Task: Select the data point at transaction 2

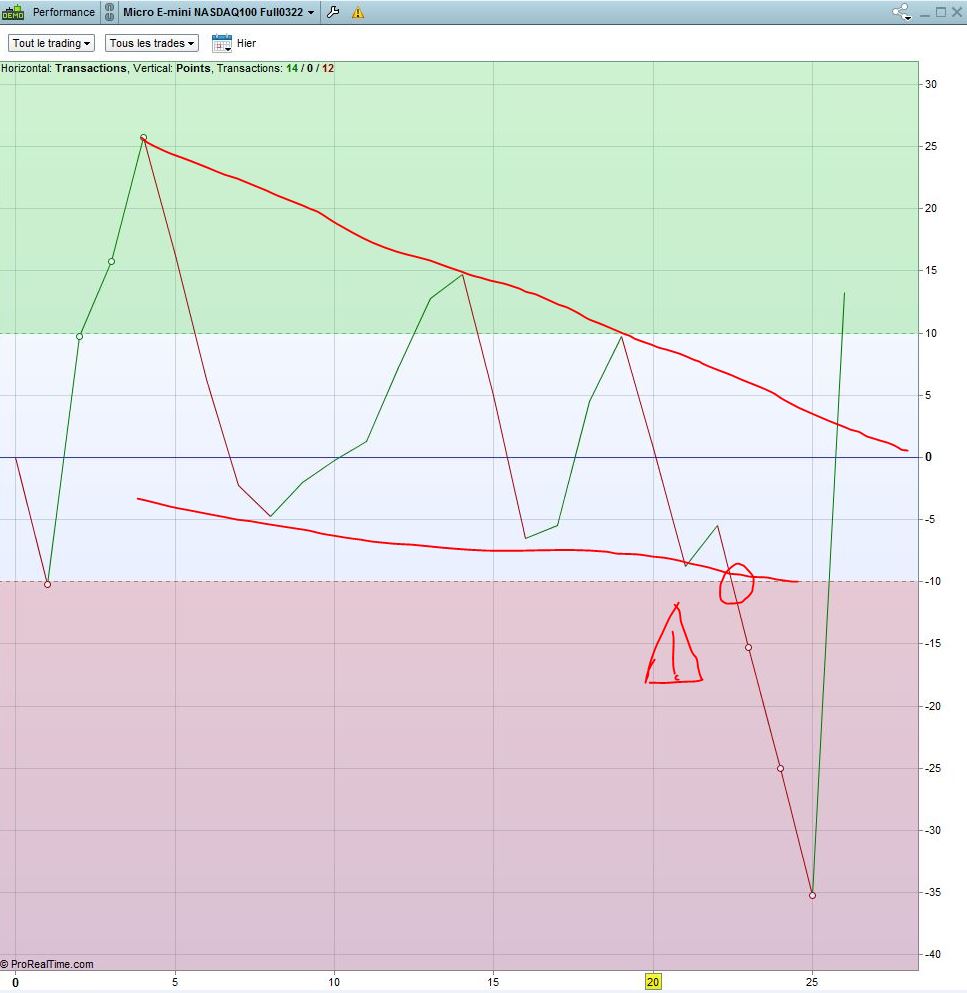Action: (x=79, y=336)
